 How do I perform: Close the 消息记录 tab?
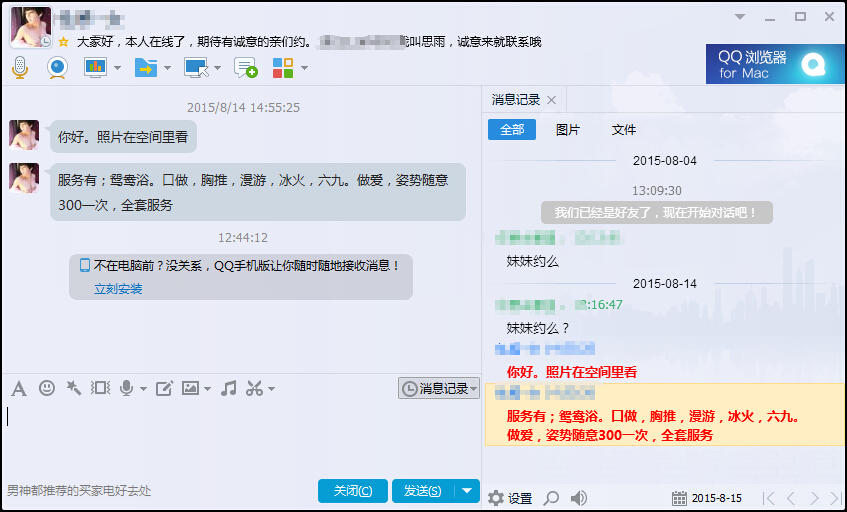552,100
